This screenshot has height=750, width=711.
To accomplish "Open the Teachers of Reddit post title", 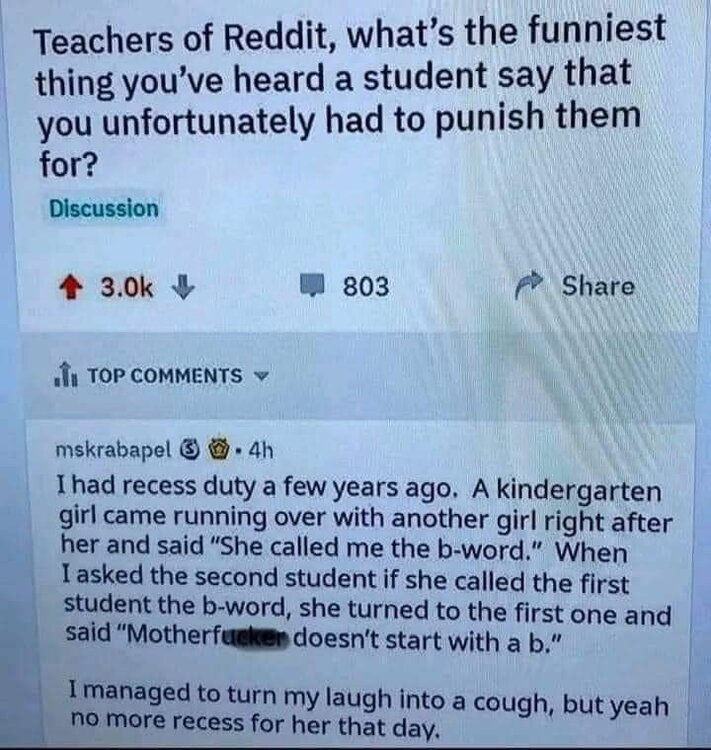I will coord(350,96).
